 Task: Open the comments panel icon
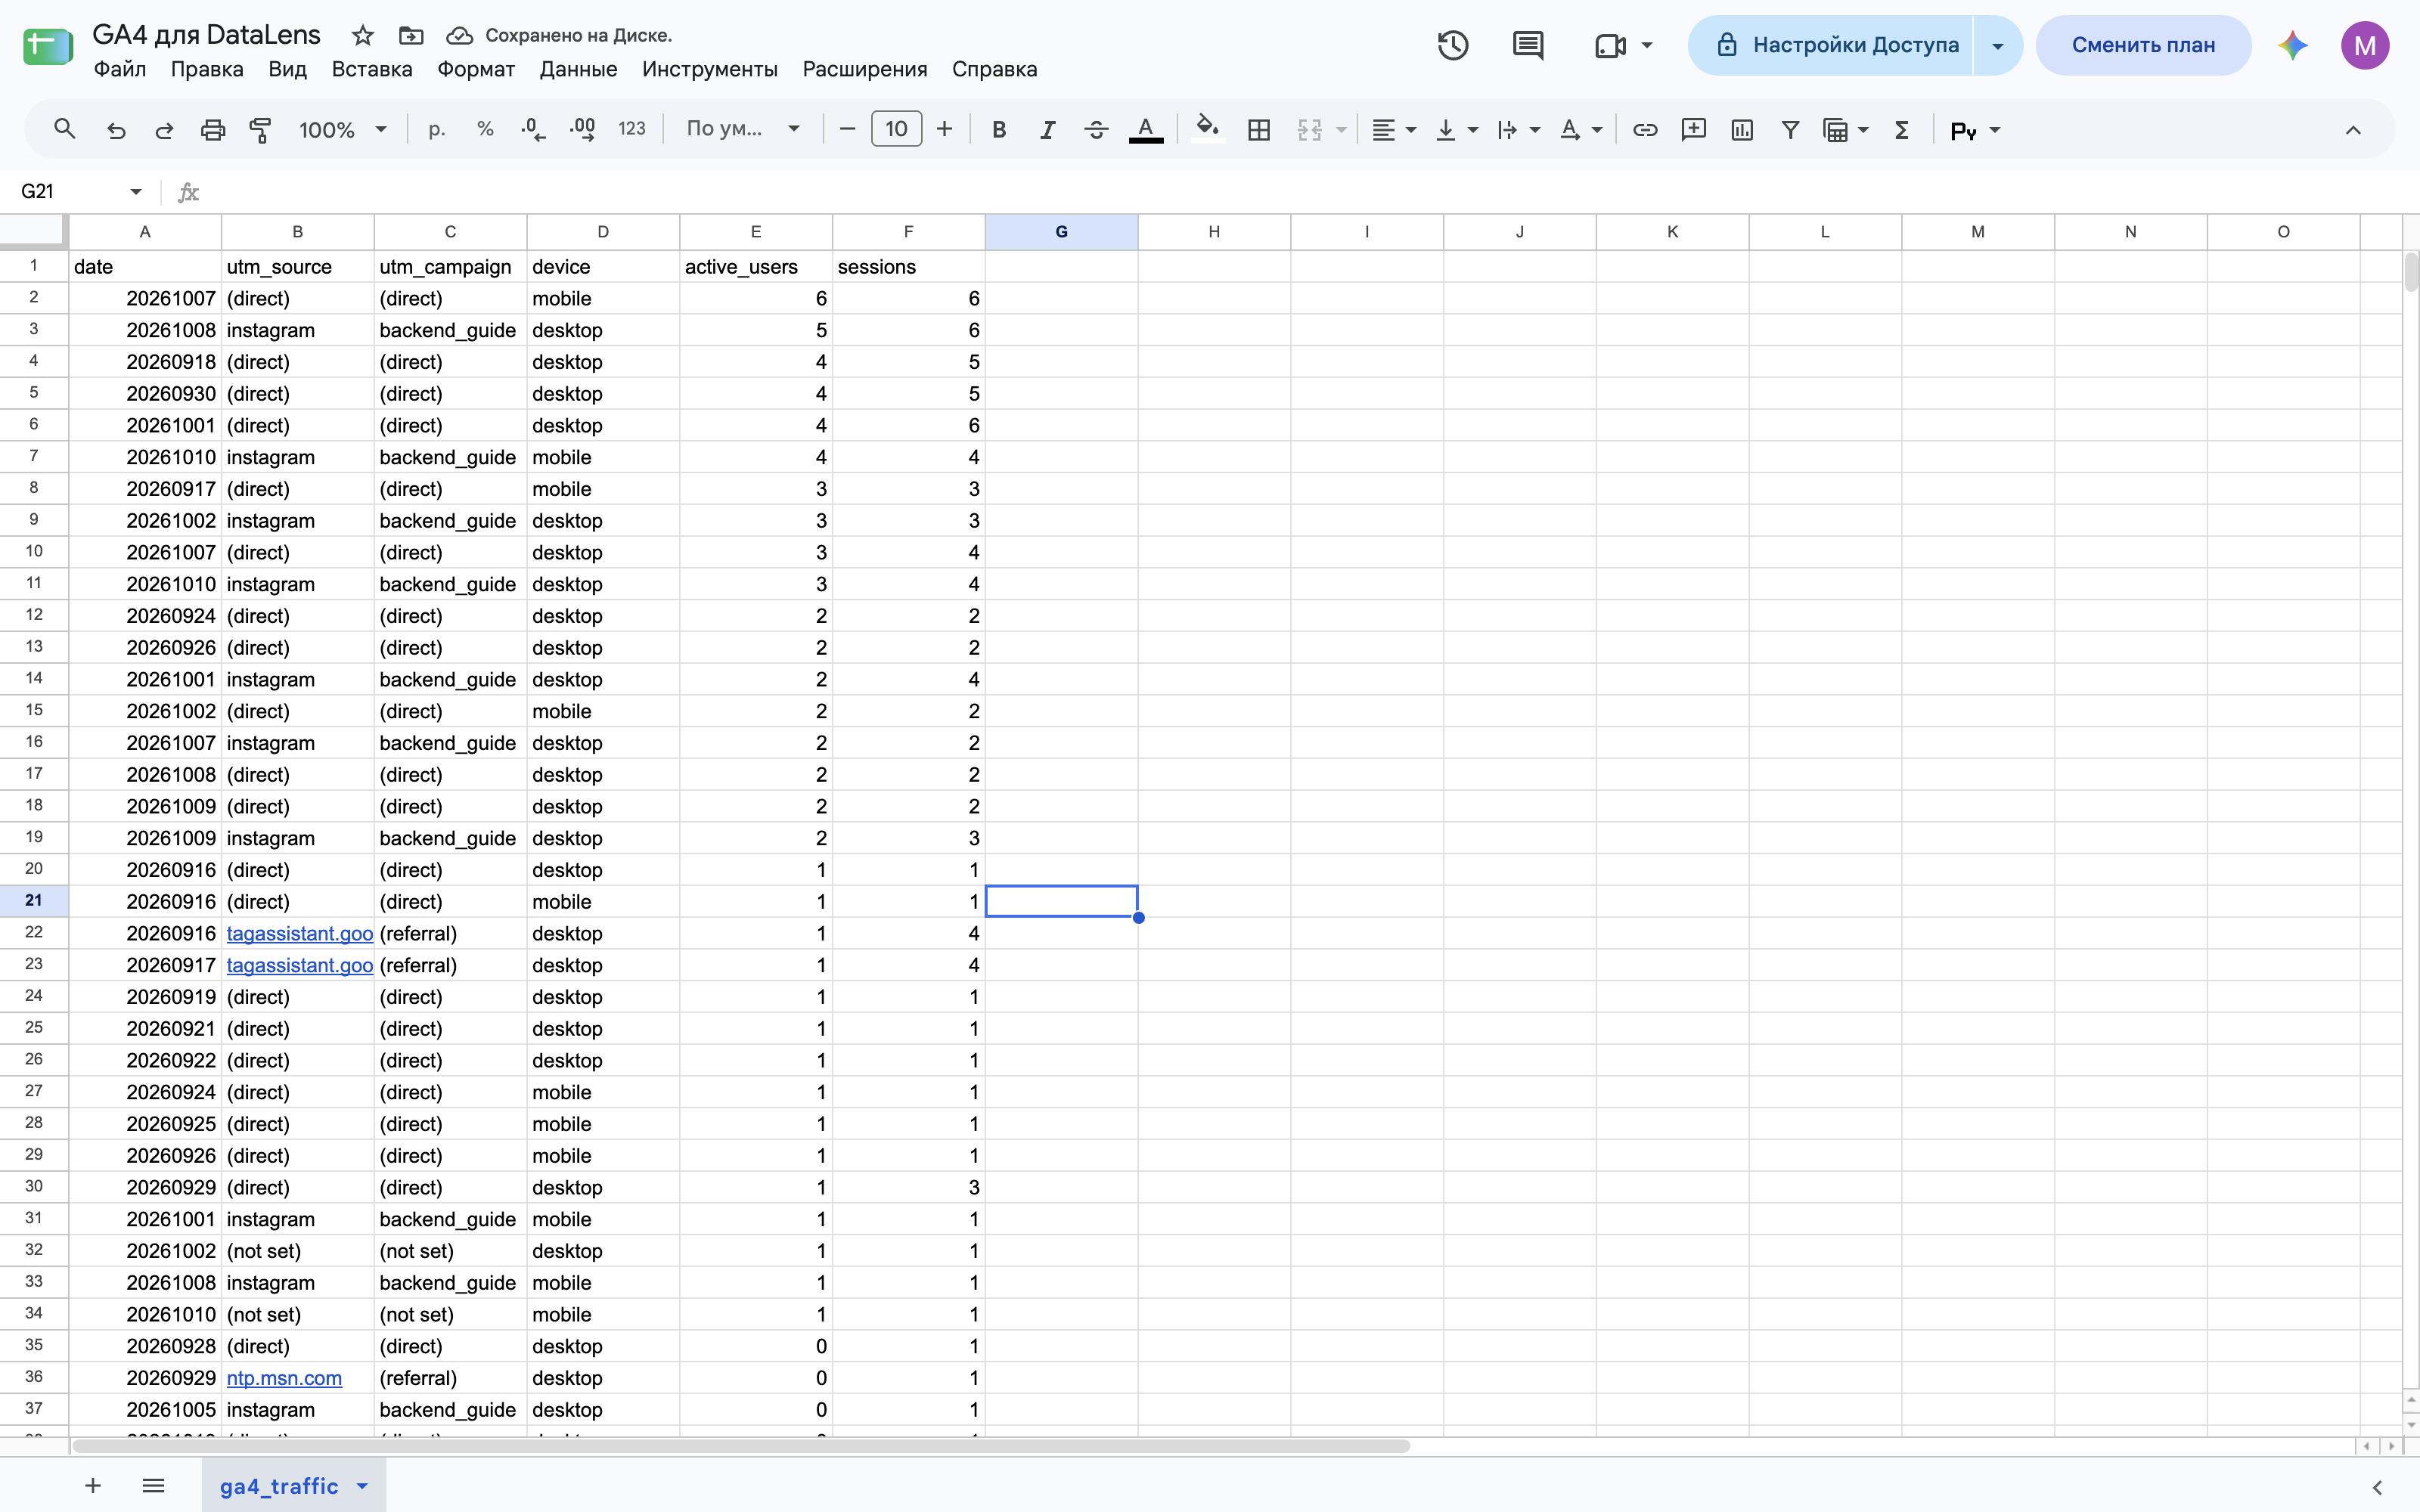click(1528, 45)
